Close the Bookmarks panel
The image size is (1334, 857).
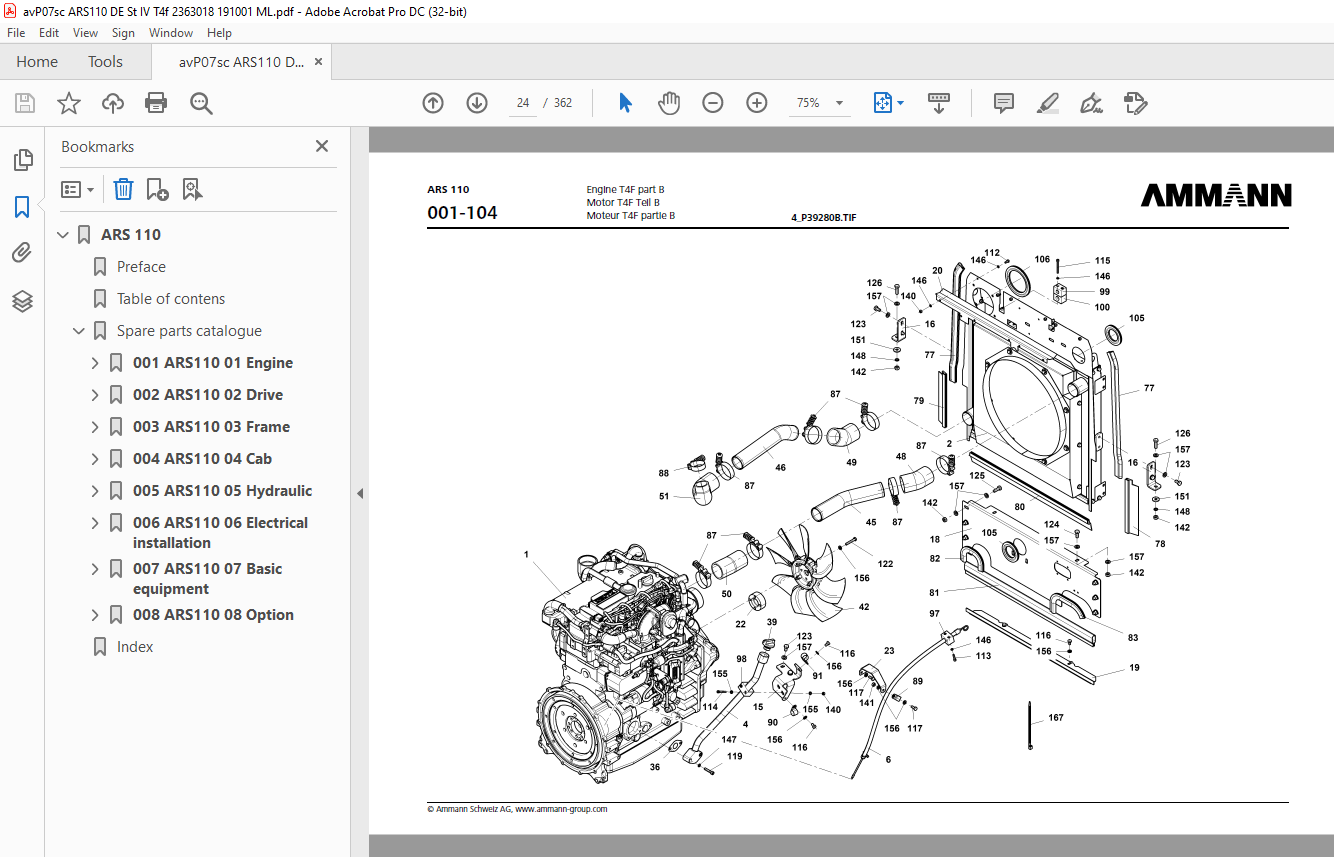click(x=322, y=146)
